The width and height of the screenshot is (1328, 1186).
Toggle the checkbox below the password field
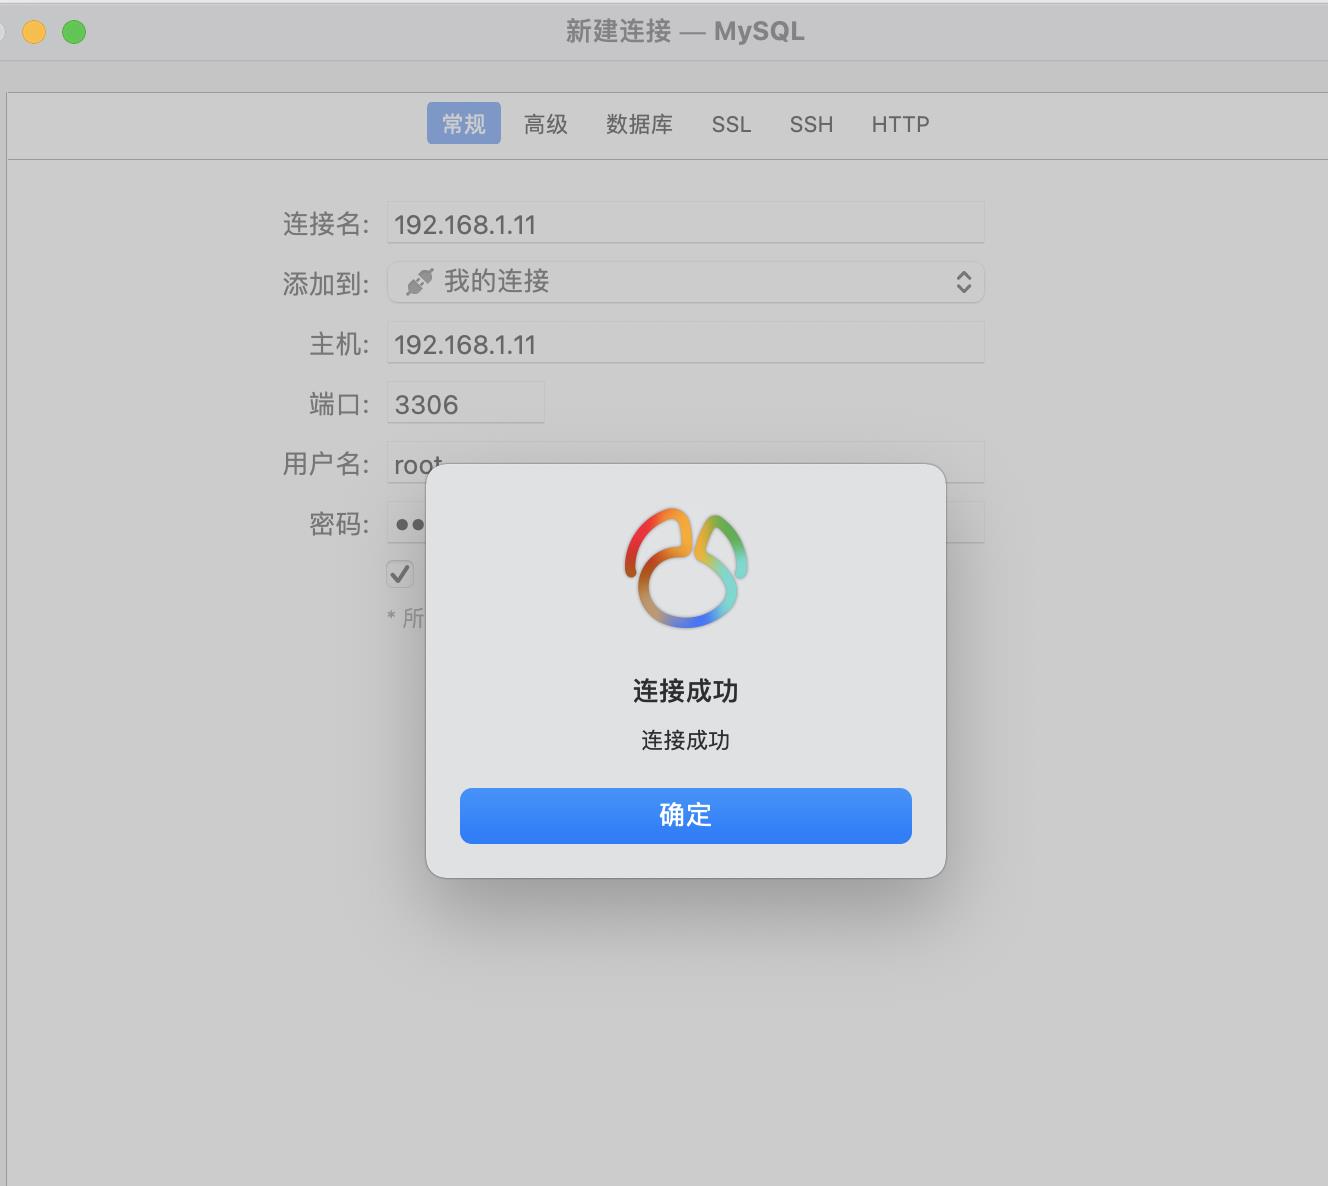tap(400, 574)
